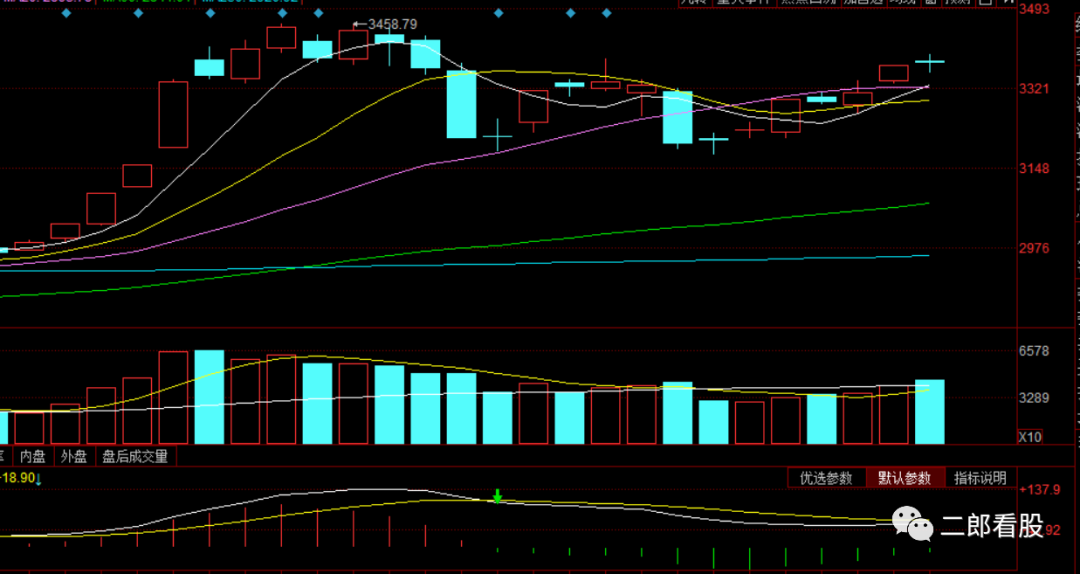Screen dimensions: 1080x574
Task: Click the 3458.79 high price label
Action: [393, 24]
